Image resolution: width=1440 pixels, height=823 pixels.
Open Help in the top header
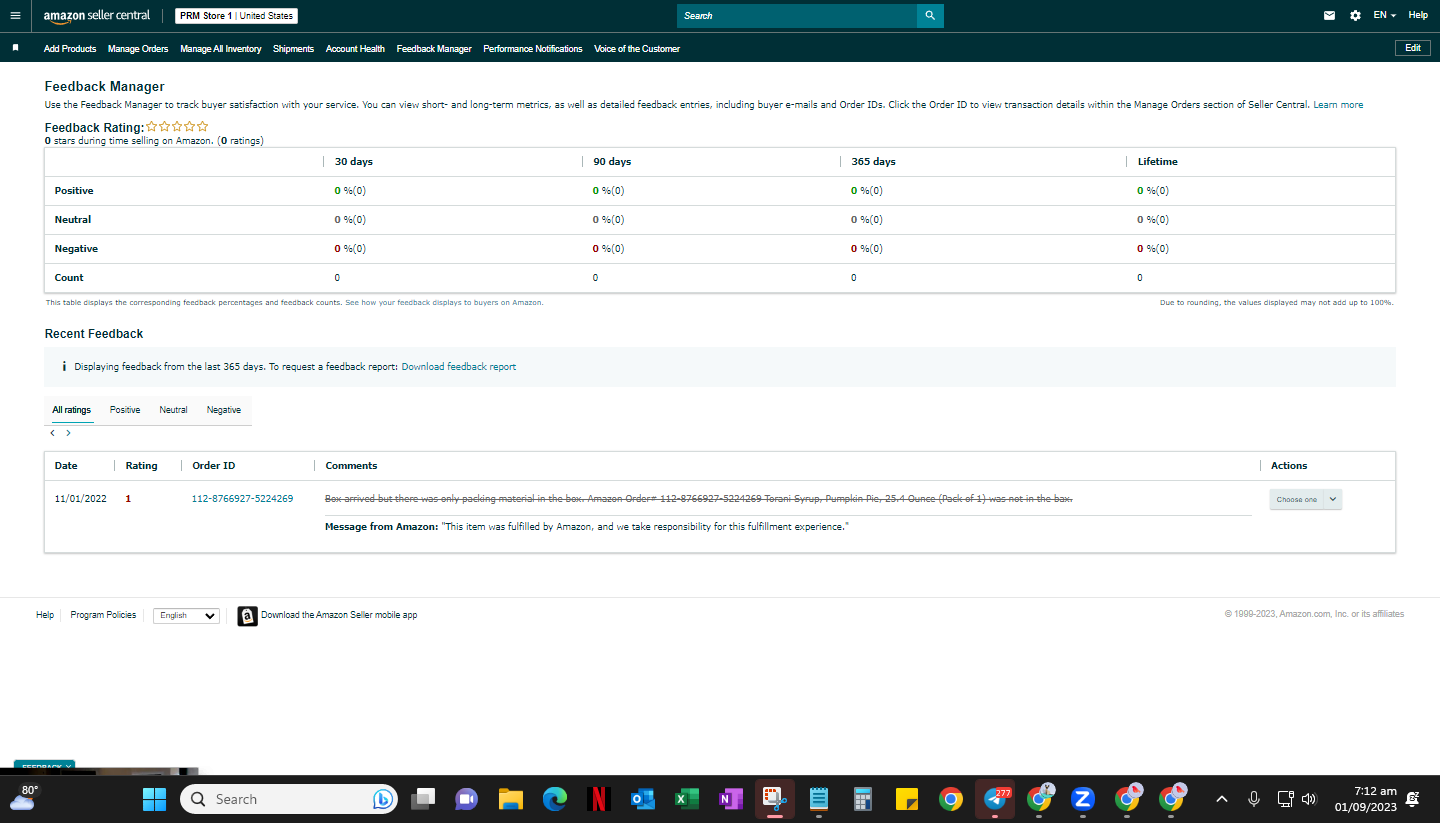[x=1418, y=15]
